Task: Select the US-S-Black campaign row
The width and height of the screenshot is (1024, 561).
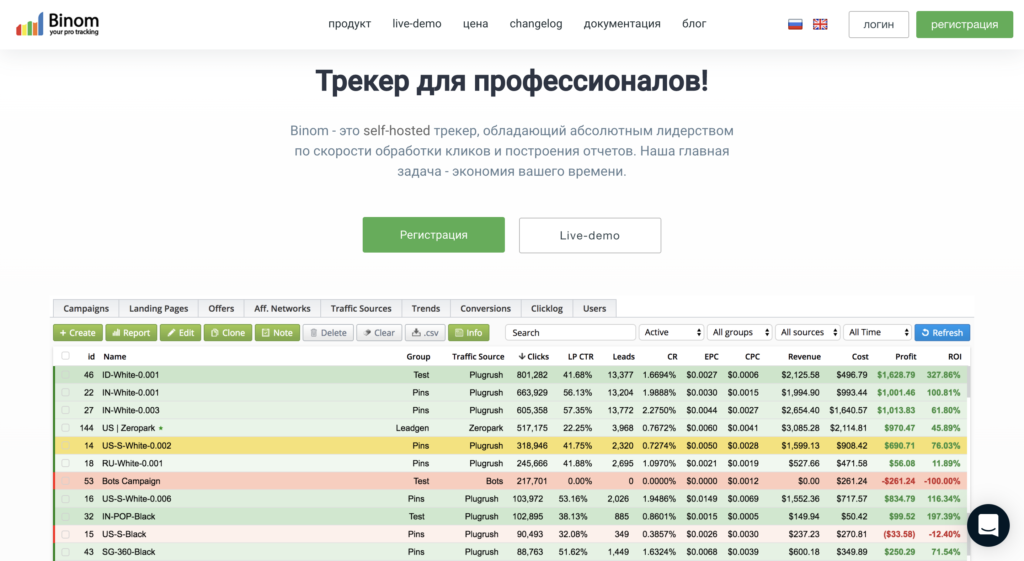Action: [x=511, y=534]
